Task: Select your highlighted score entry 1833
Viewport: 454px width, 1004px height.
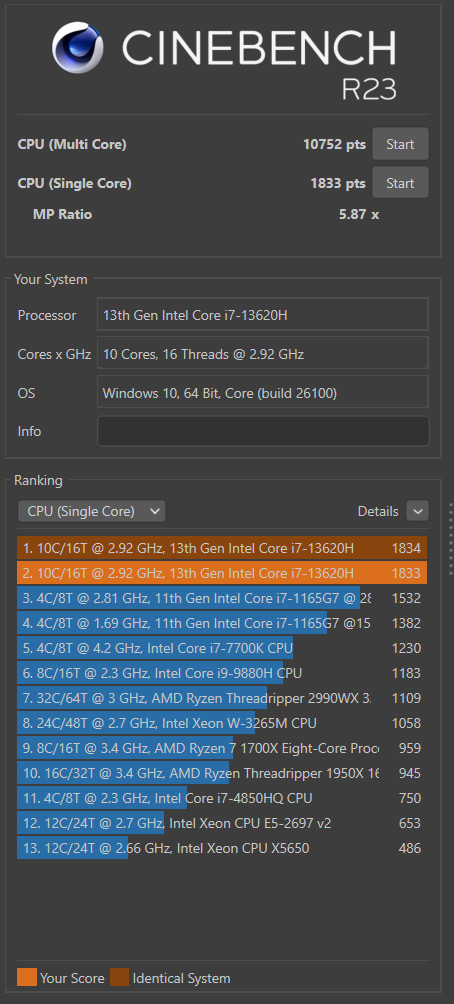Action: point(222,573)
